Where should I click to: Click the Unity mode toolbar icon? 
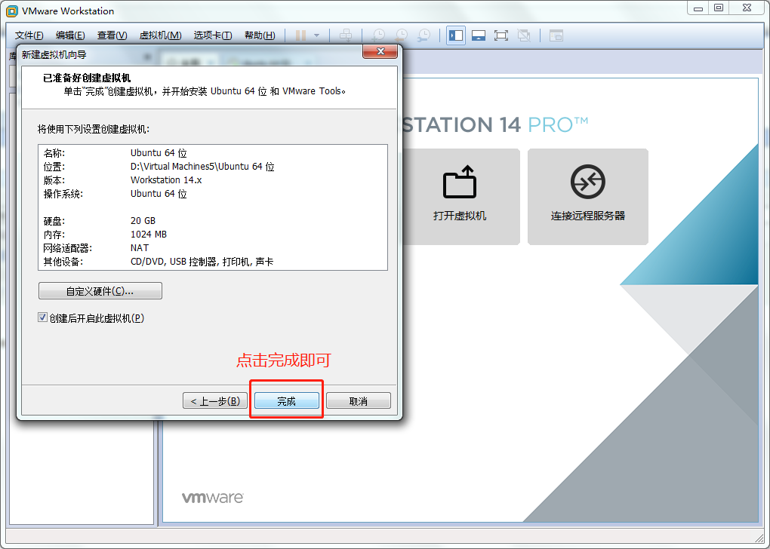click(x=524, y=35)
